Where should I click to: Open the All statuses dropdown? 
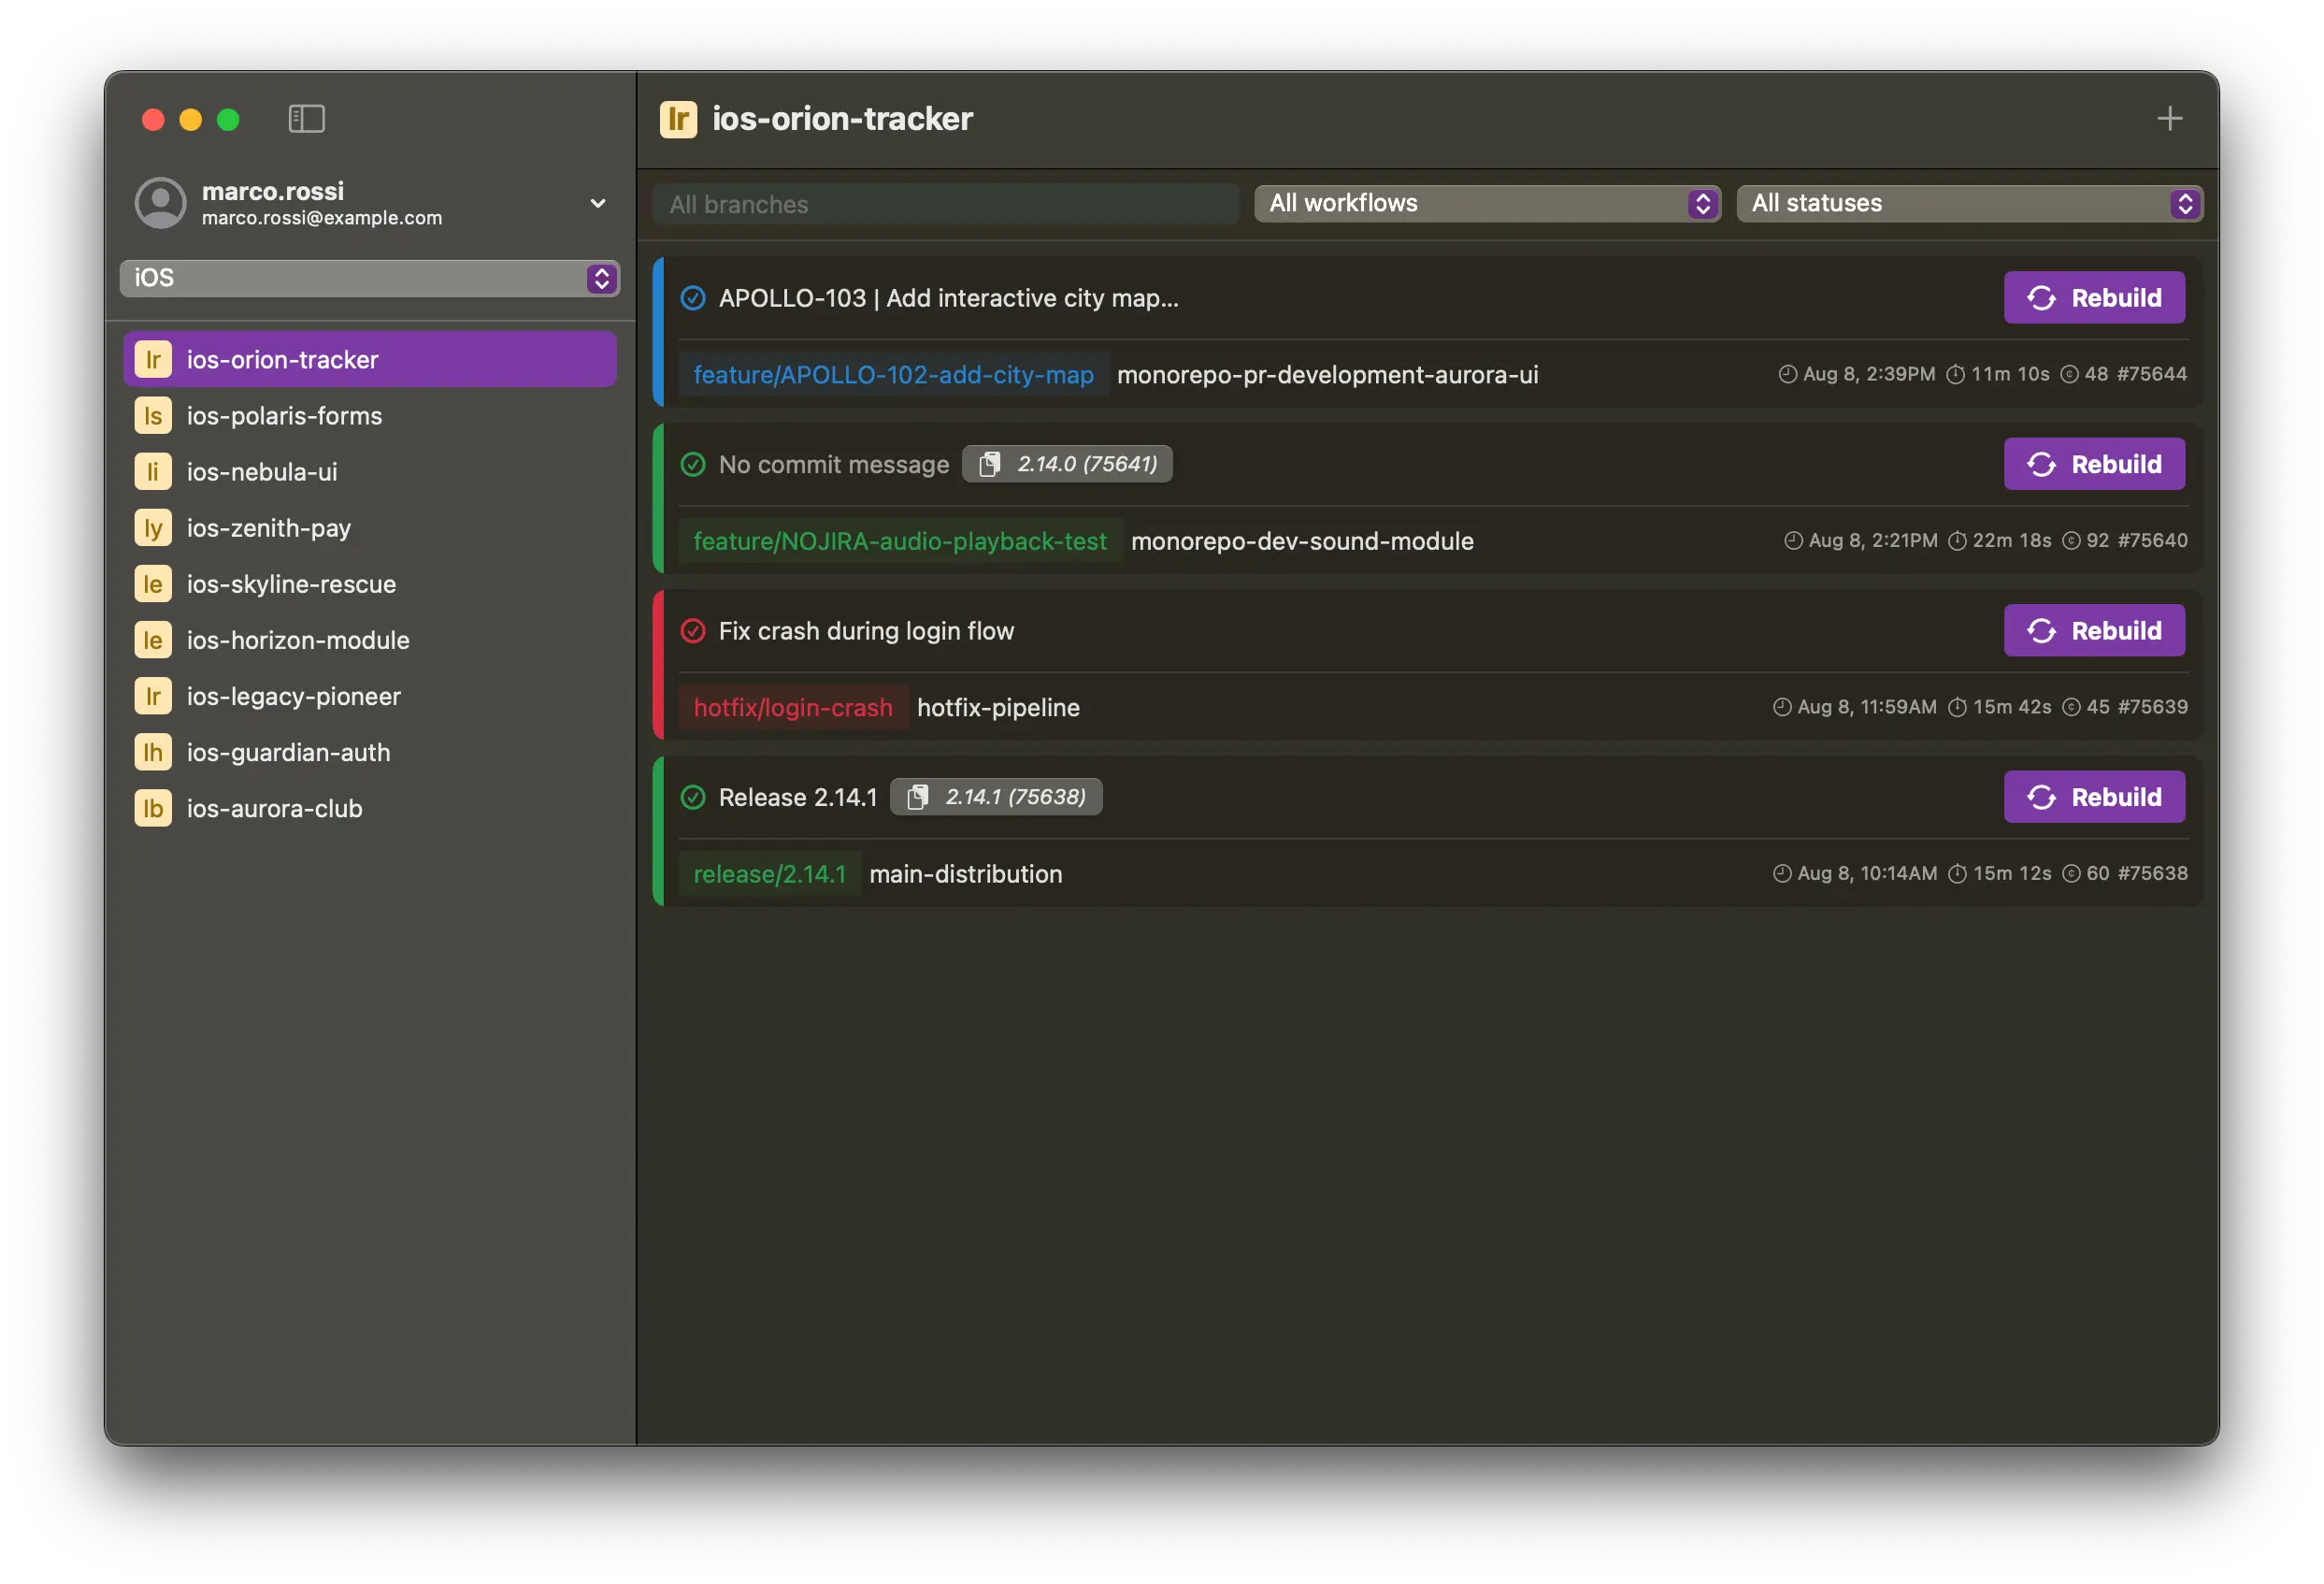[1968, 204]
